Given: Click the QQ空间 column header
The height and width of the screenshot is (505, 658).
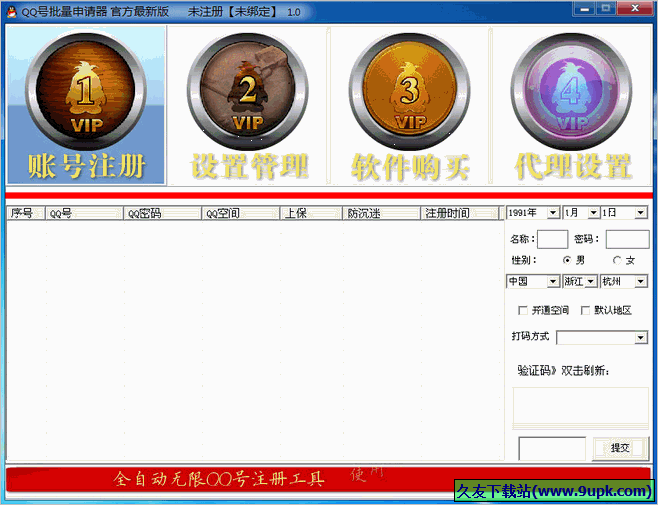Looking at the screenshot, I should point(240,213).
